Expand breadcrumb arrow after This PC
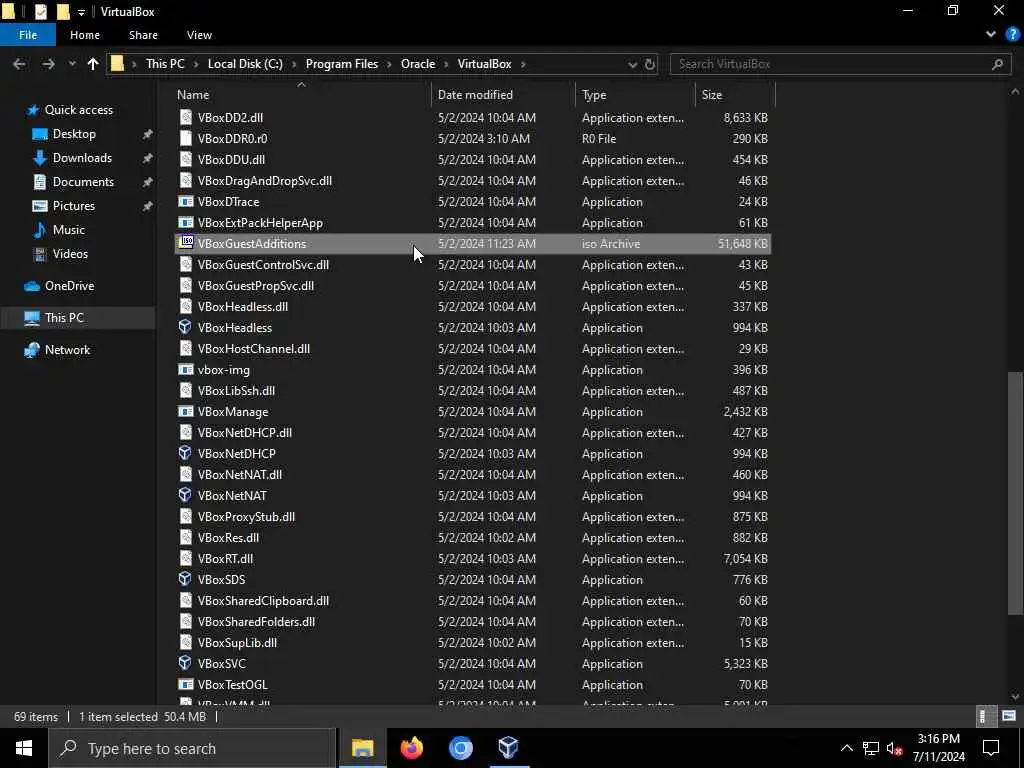The image size is (1024, 768). 196,64
